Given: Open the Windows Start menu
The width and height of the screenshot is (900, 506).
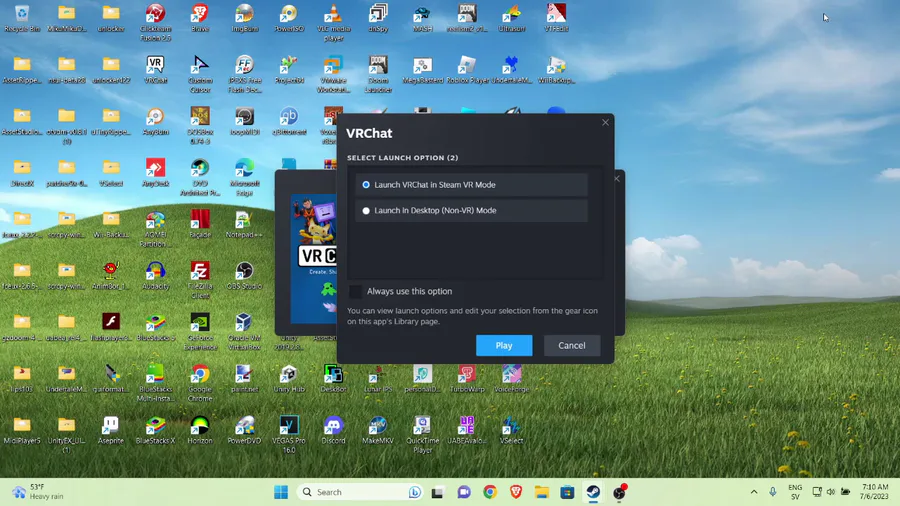Looking at the screenshot, I should (x=281, y=492).
